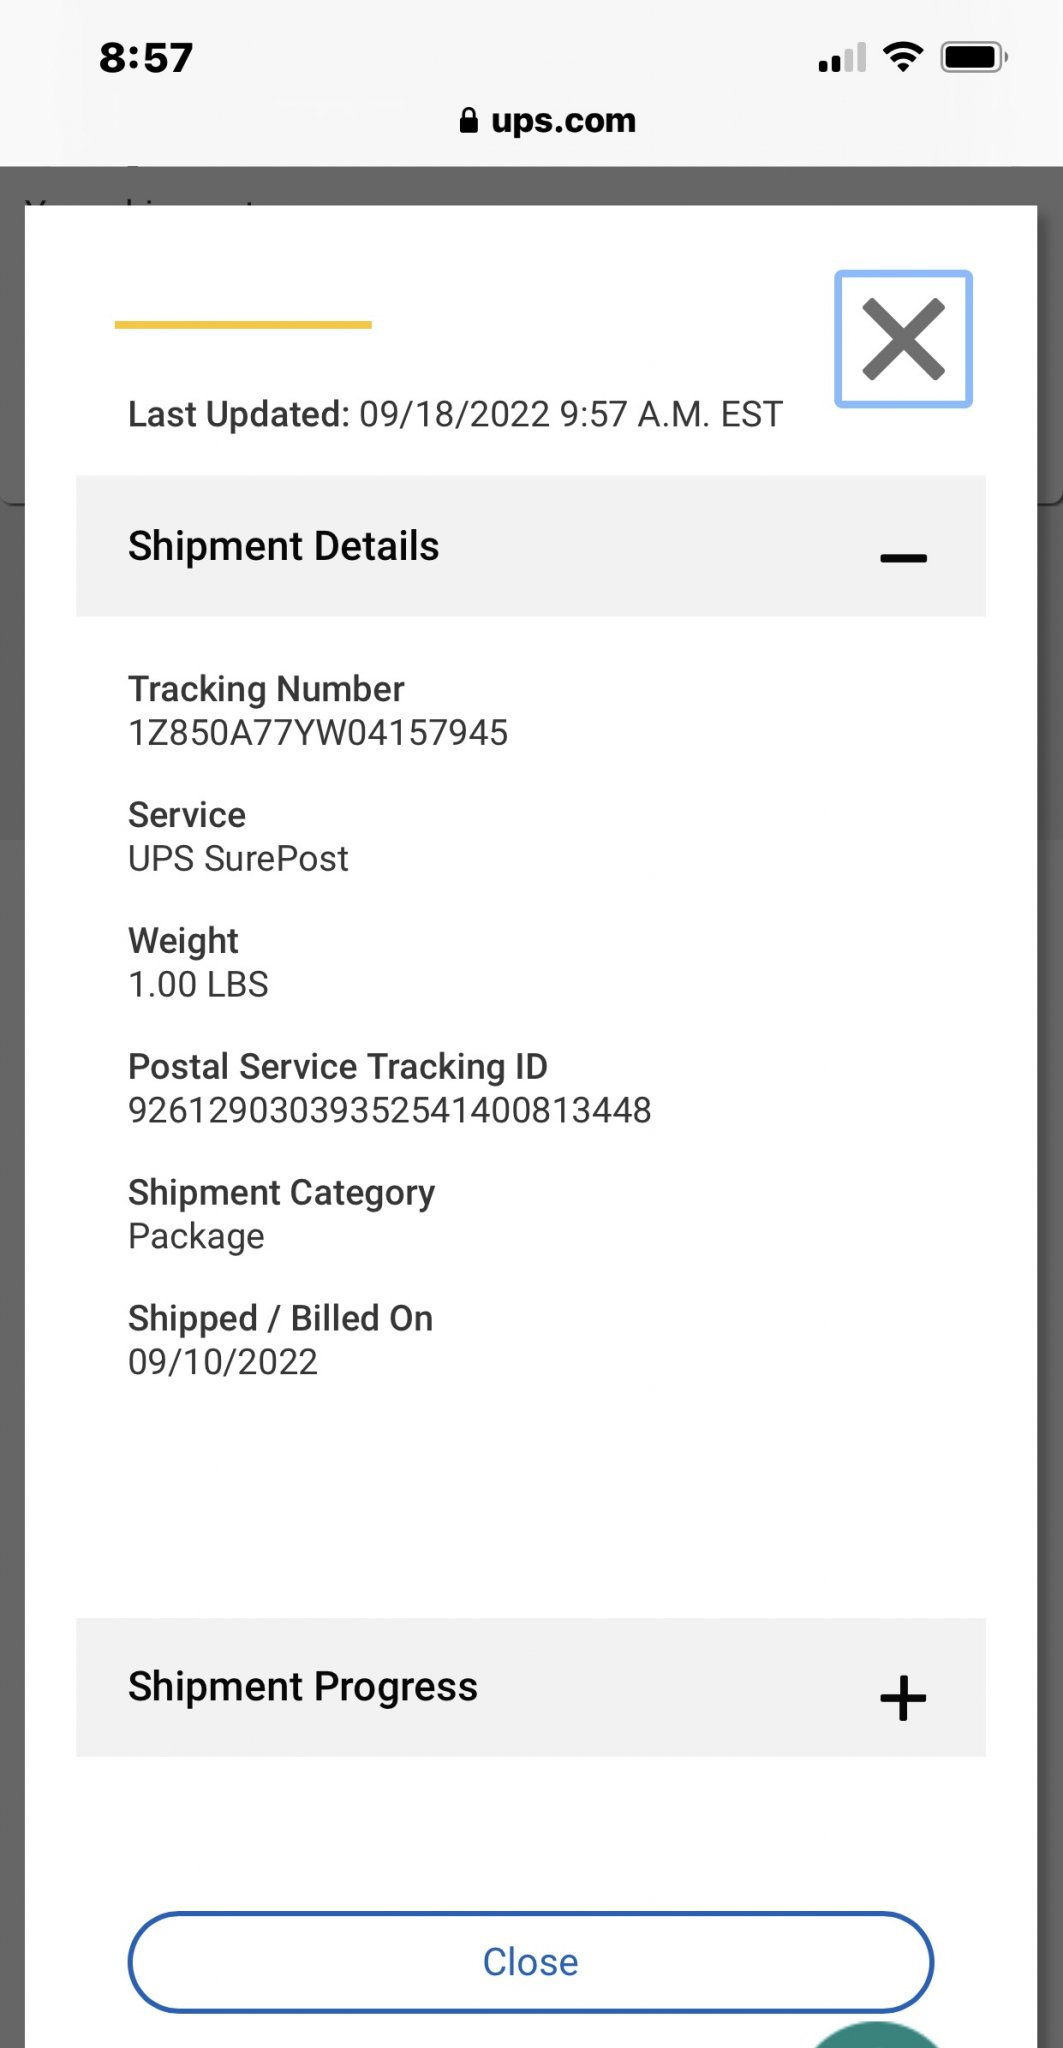Tap the Shipped / Billed On date 09/10/2022
This screenshot has height=2048, width=1063.
tap(223, 1362)
